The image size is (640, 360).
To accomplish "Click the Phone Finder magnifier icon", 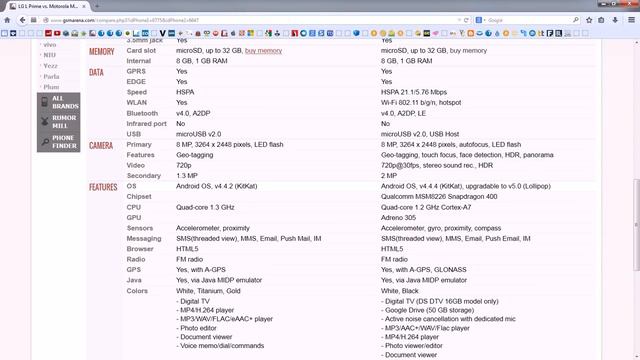I will tap(45, 142).
